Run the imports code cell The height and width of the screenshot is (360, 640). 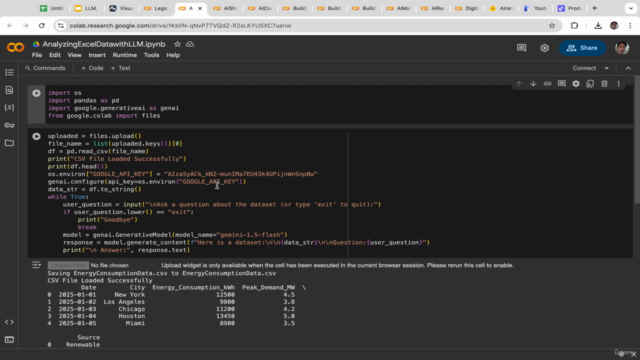(36, 93)
